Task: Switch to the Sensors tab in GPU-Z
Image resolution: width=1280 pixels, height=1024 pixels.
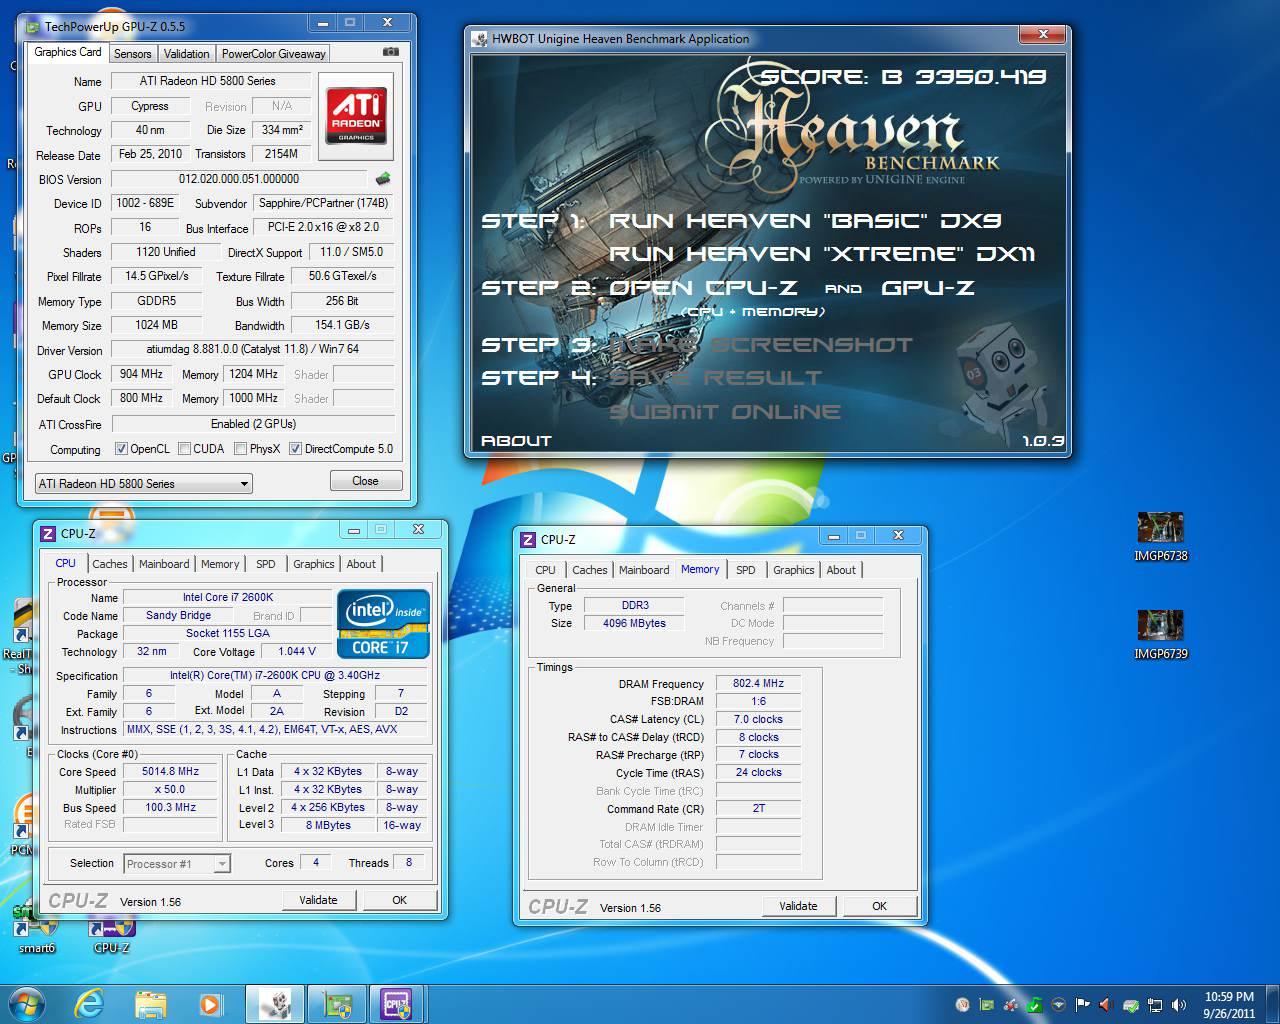Action: coord(132,54)
